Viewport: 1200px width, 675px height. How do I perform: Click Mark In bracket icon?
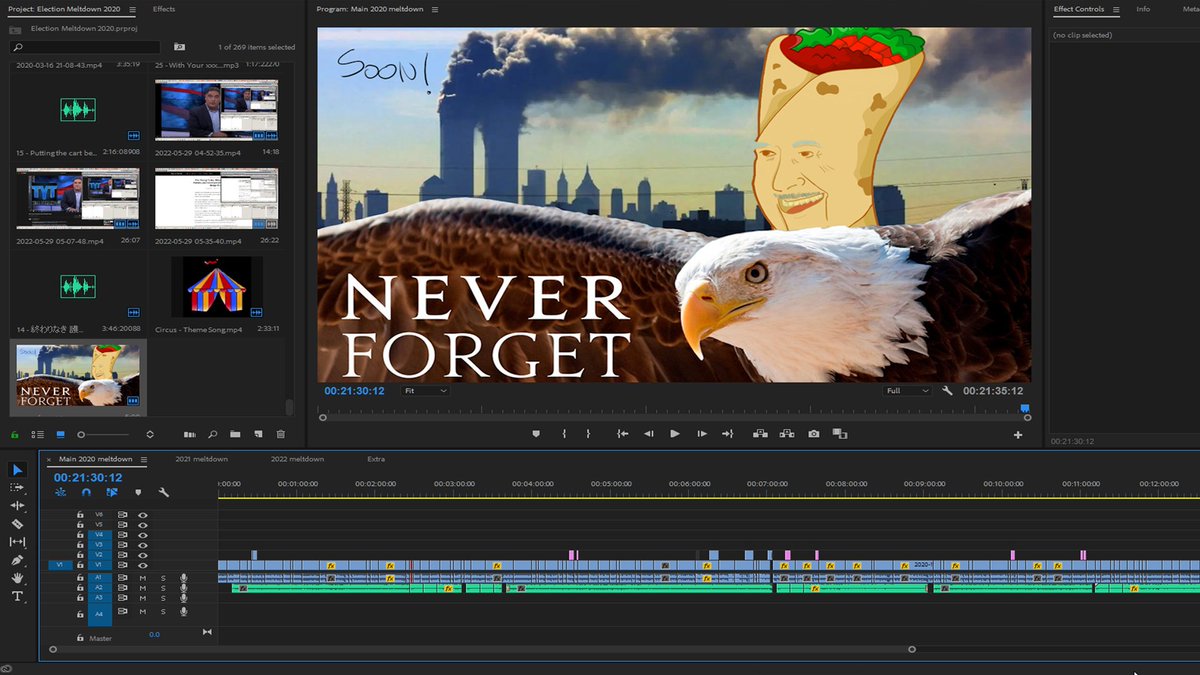click(x=564, y=434)
